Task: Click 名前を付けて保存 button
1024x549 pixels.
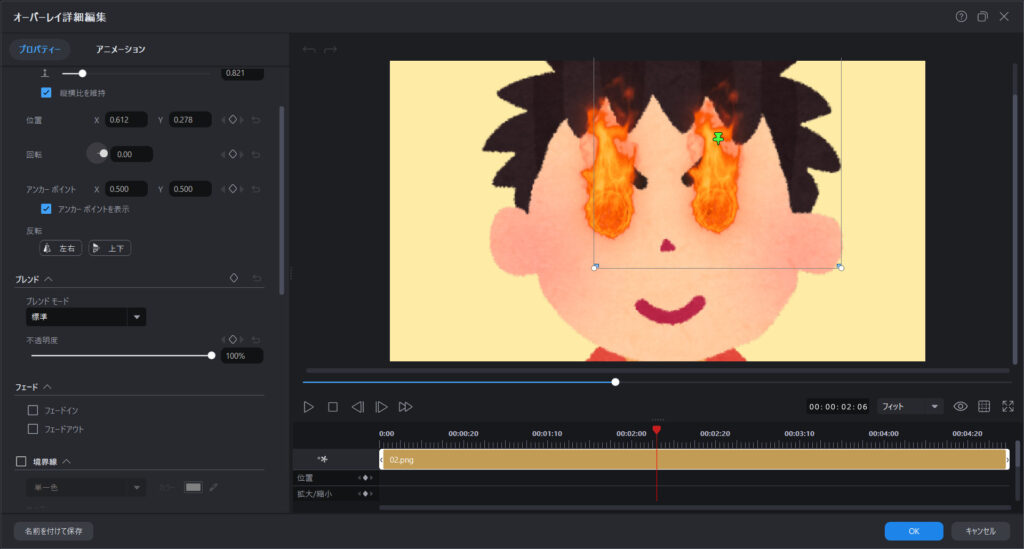Action: coord(54,531)
